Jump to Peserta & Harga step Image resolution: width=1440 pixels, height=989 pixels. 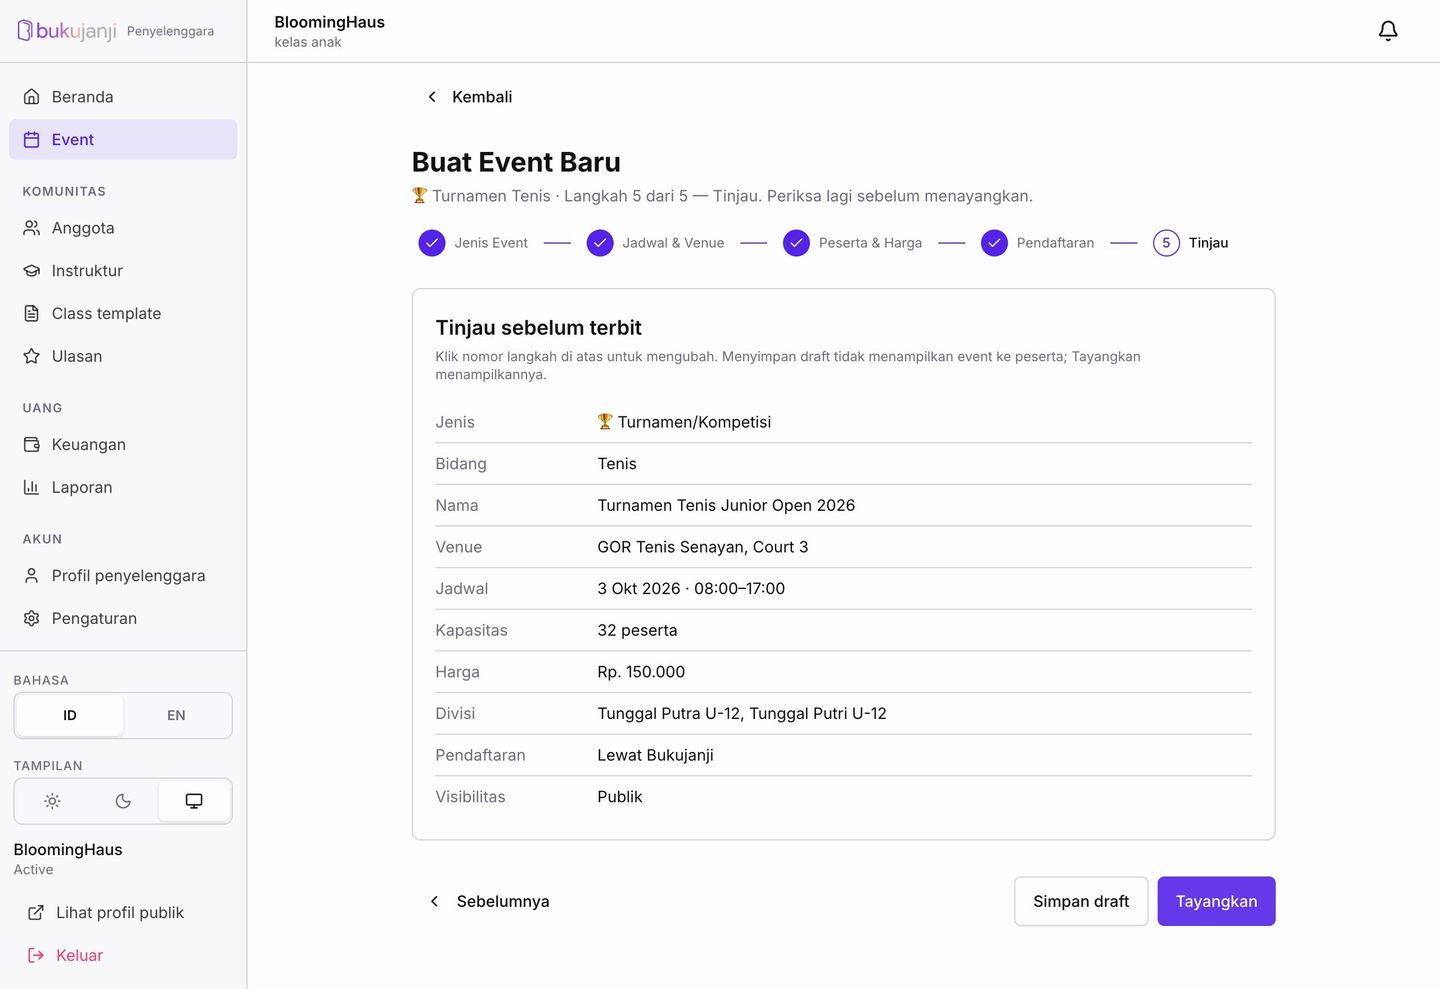(x=853, y=243)
